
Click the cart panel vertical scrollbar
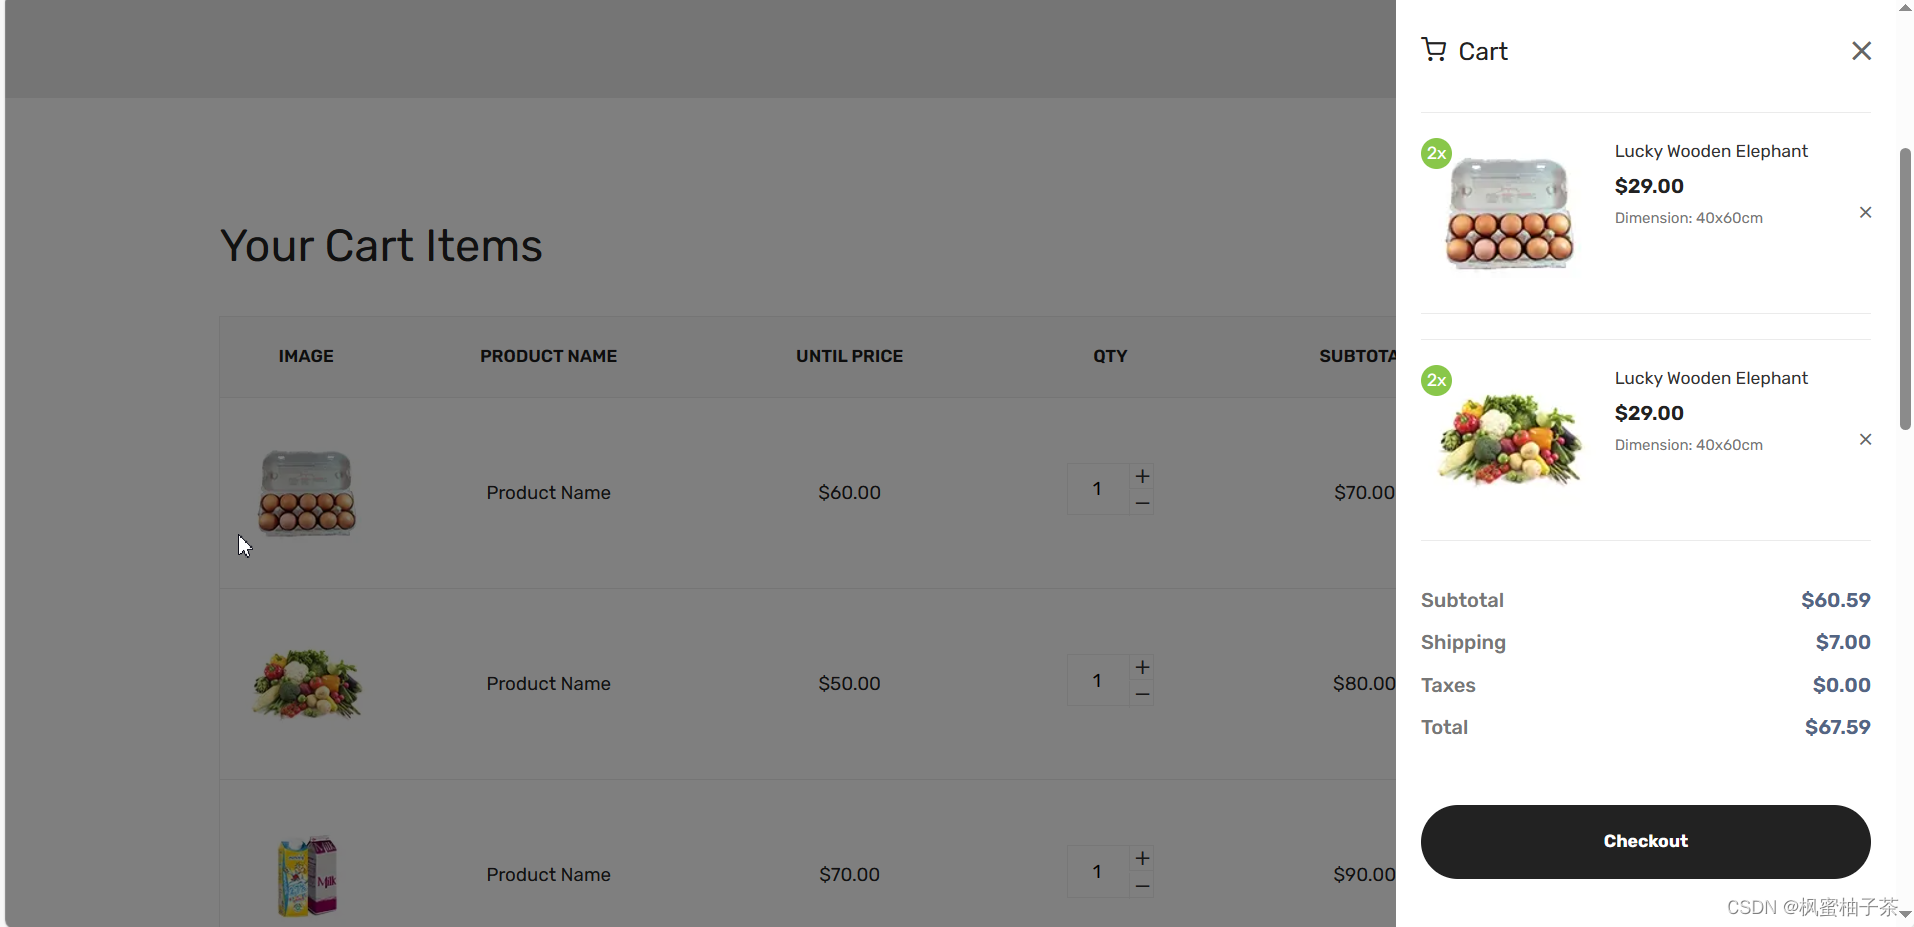click(x=1905, y=289)
